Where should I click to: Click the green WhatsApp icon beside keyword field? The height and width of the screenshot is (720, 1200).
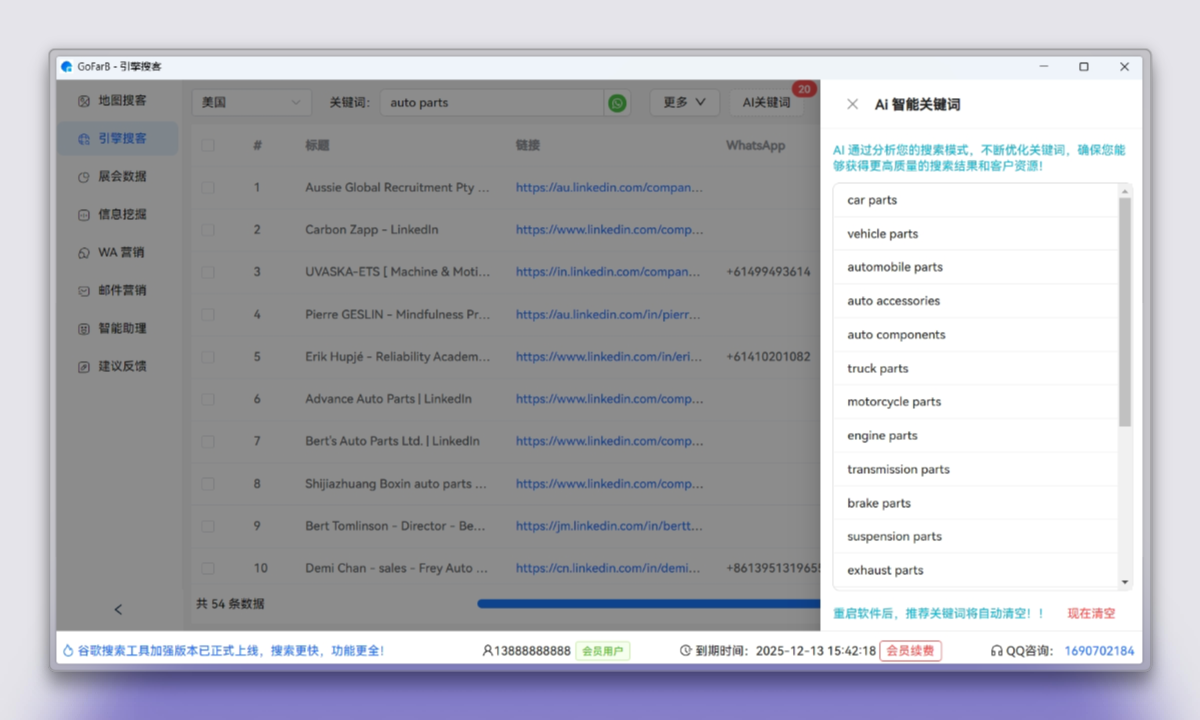(x=617, y=103)
